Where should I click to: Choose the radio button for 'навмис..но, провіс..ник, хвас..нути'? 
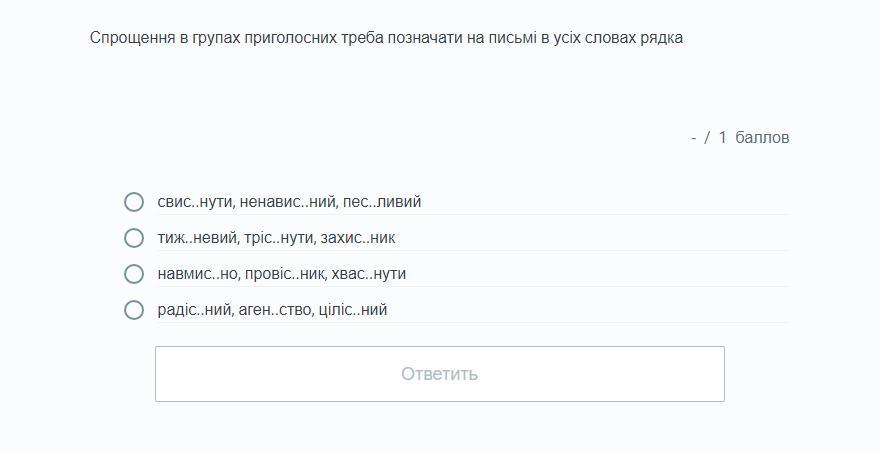point(134,274)
